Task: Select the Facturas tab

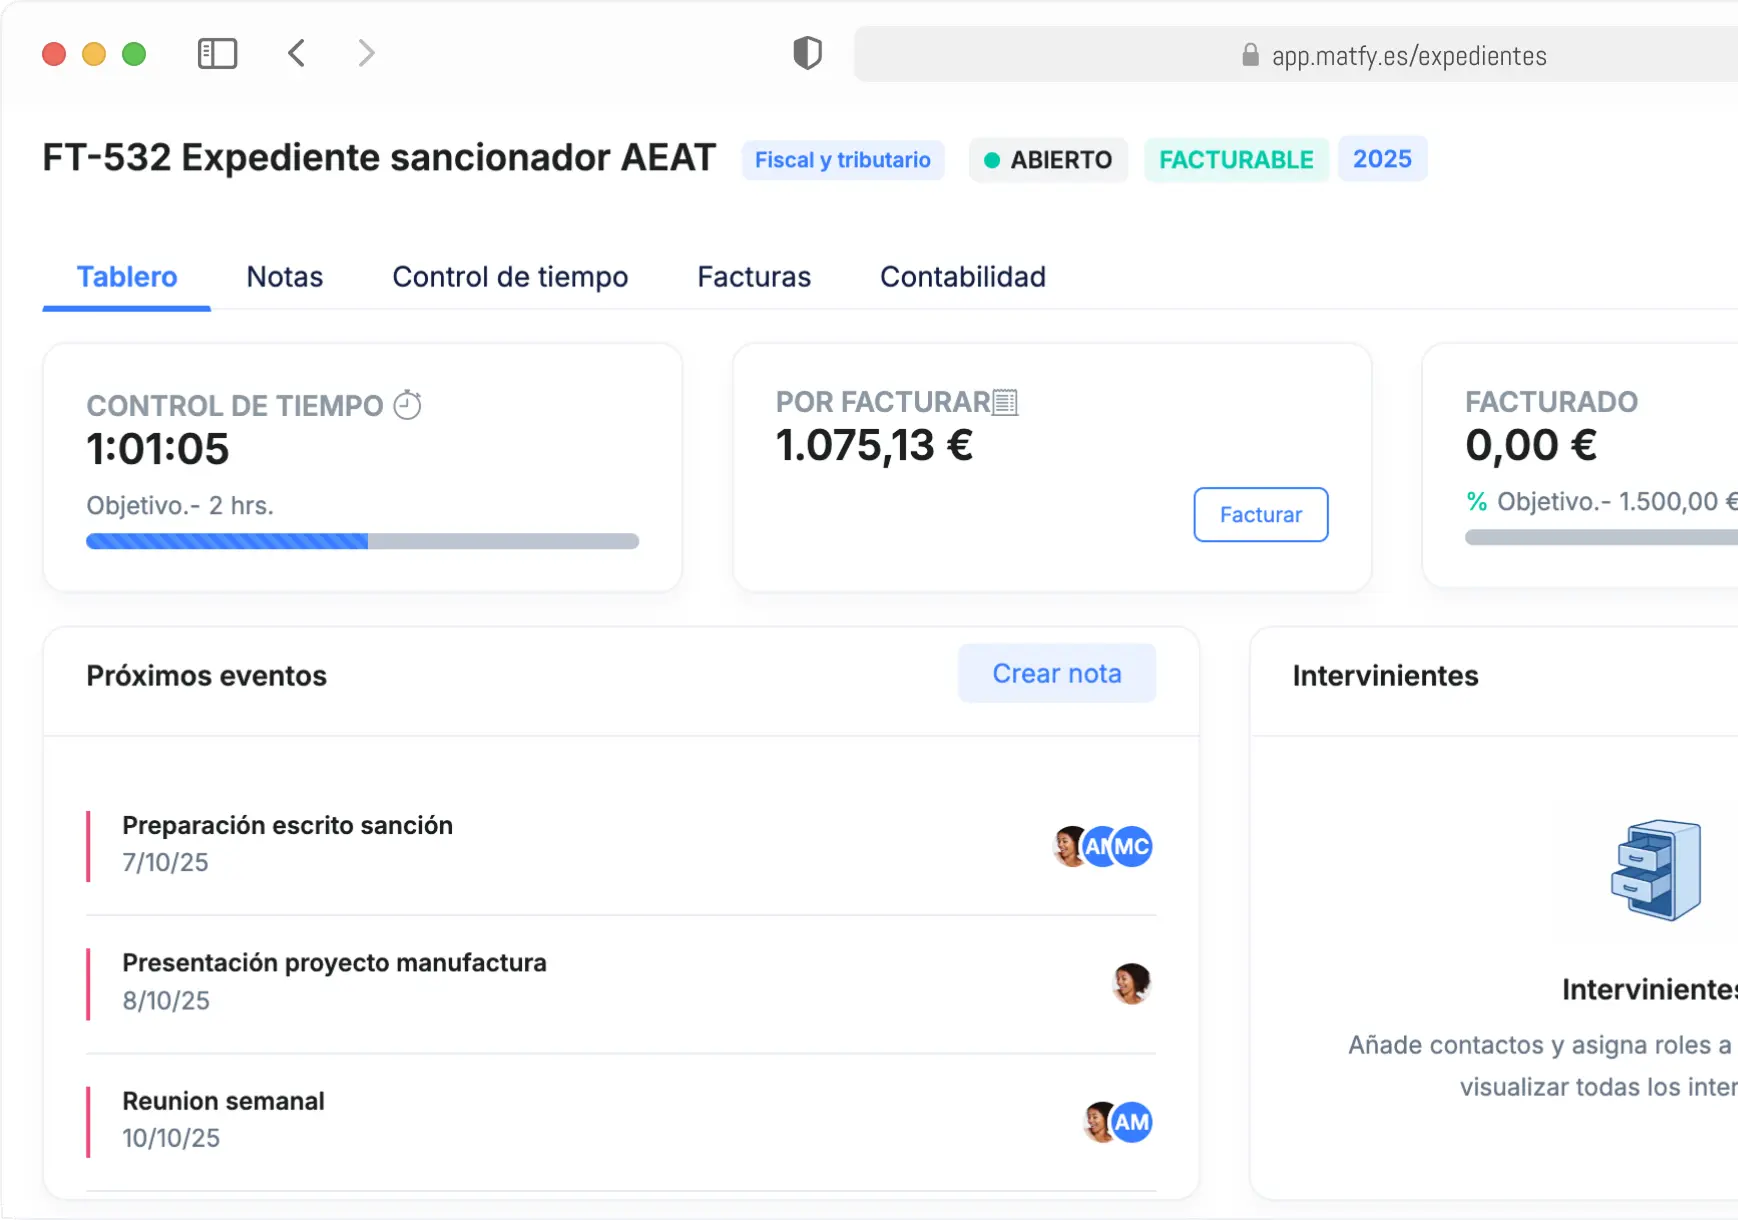Action: click(x=754, y=277)
